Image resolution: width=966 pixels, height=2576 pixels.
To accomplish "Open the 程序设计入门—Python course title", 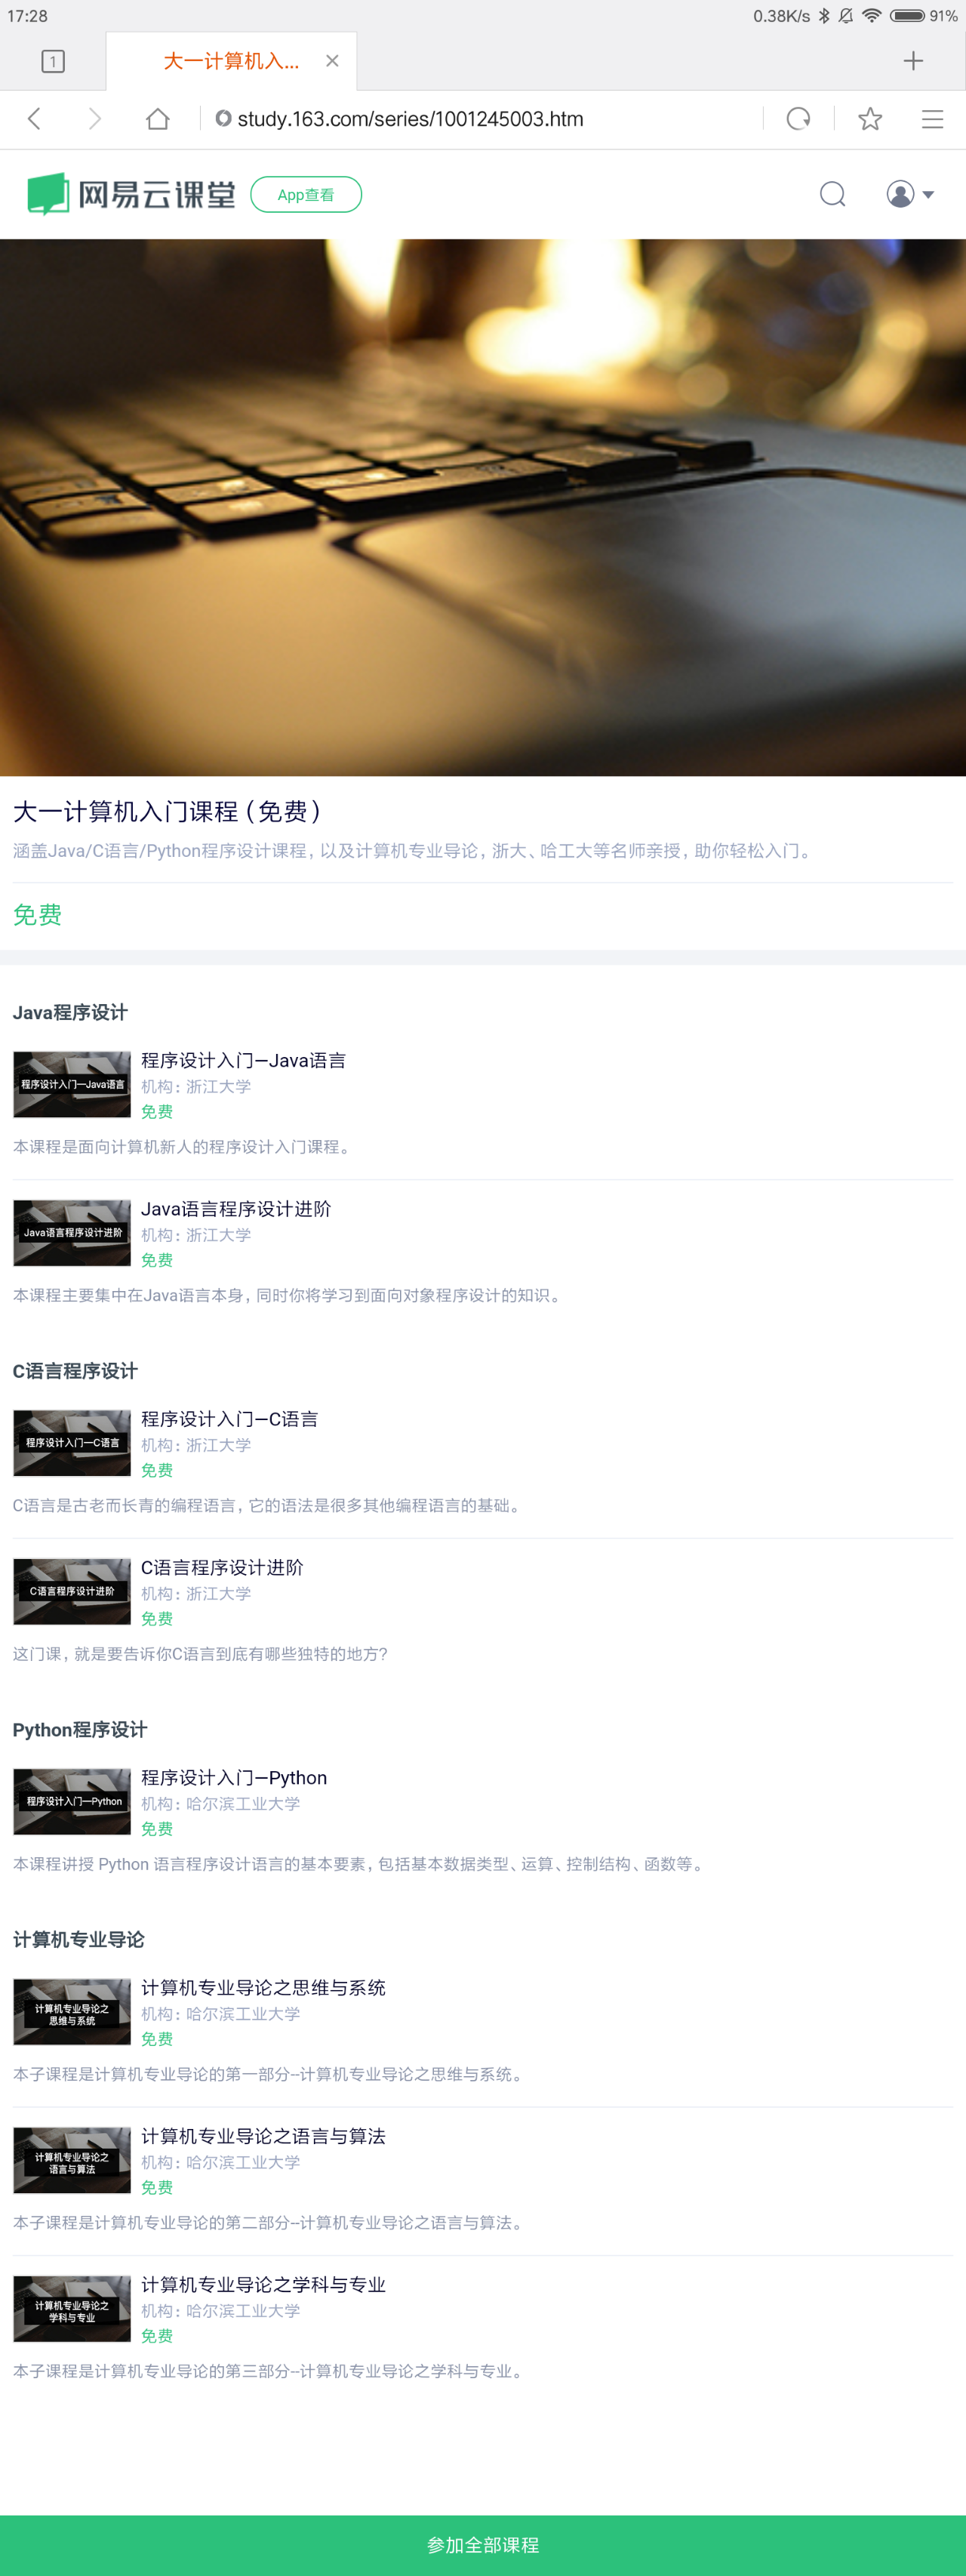I will 234,1777.
